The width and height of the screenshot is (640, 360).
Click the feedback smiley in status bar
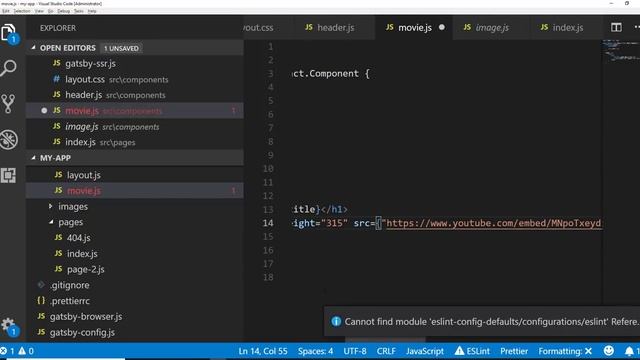point(609,351)
